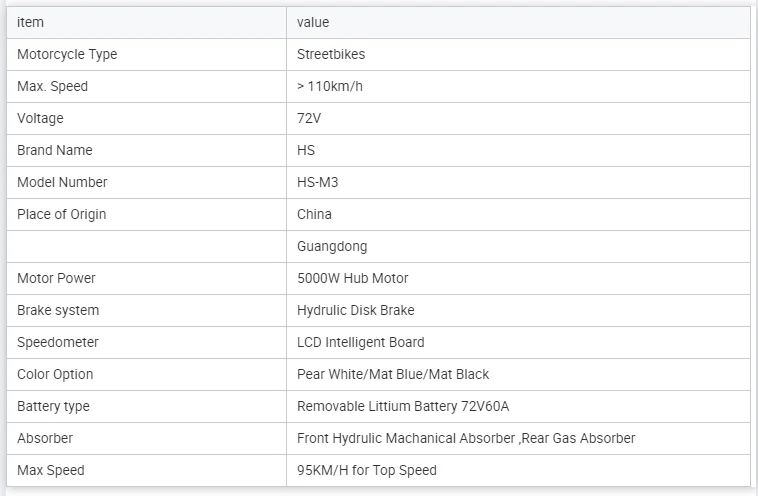The height and width of the screenshot is (496, 758).
Task: Select the 'Absorber' row label
Action: pos(45,438)
